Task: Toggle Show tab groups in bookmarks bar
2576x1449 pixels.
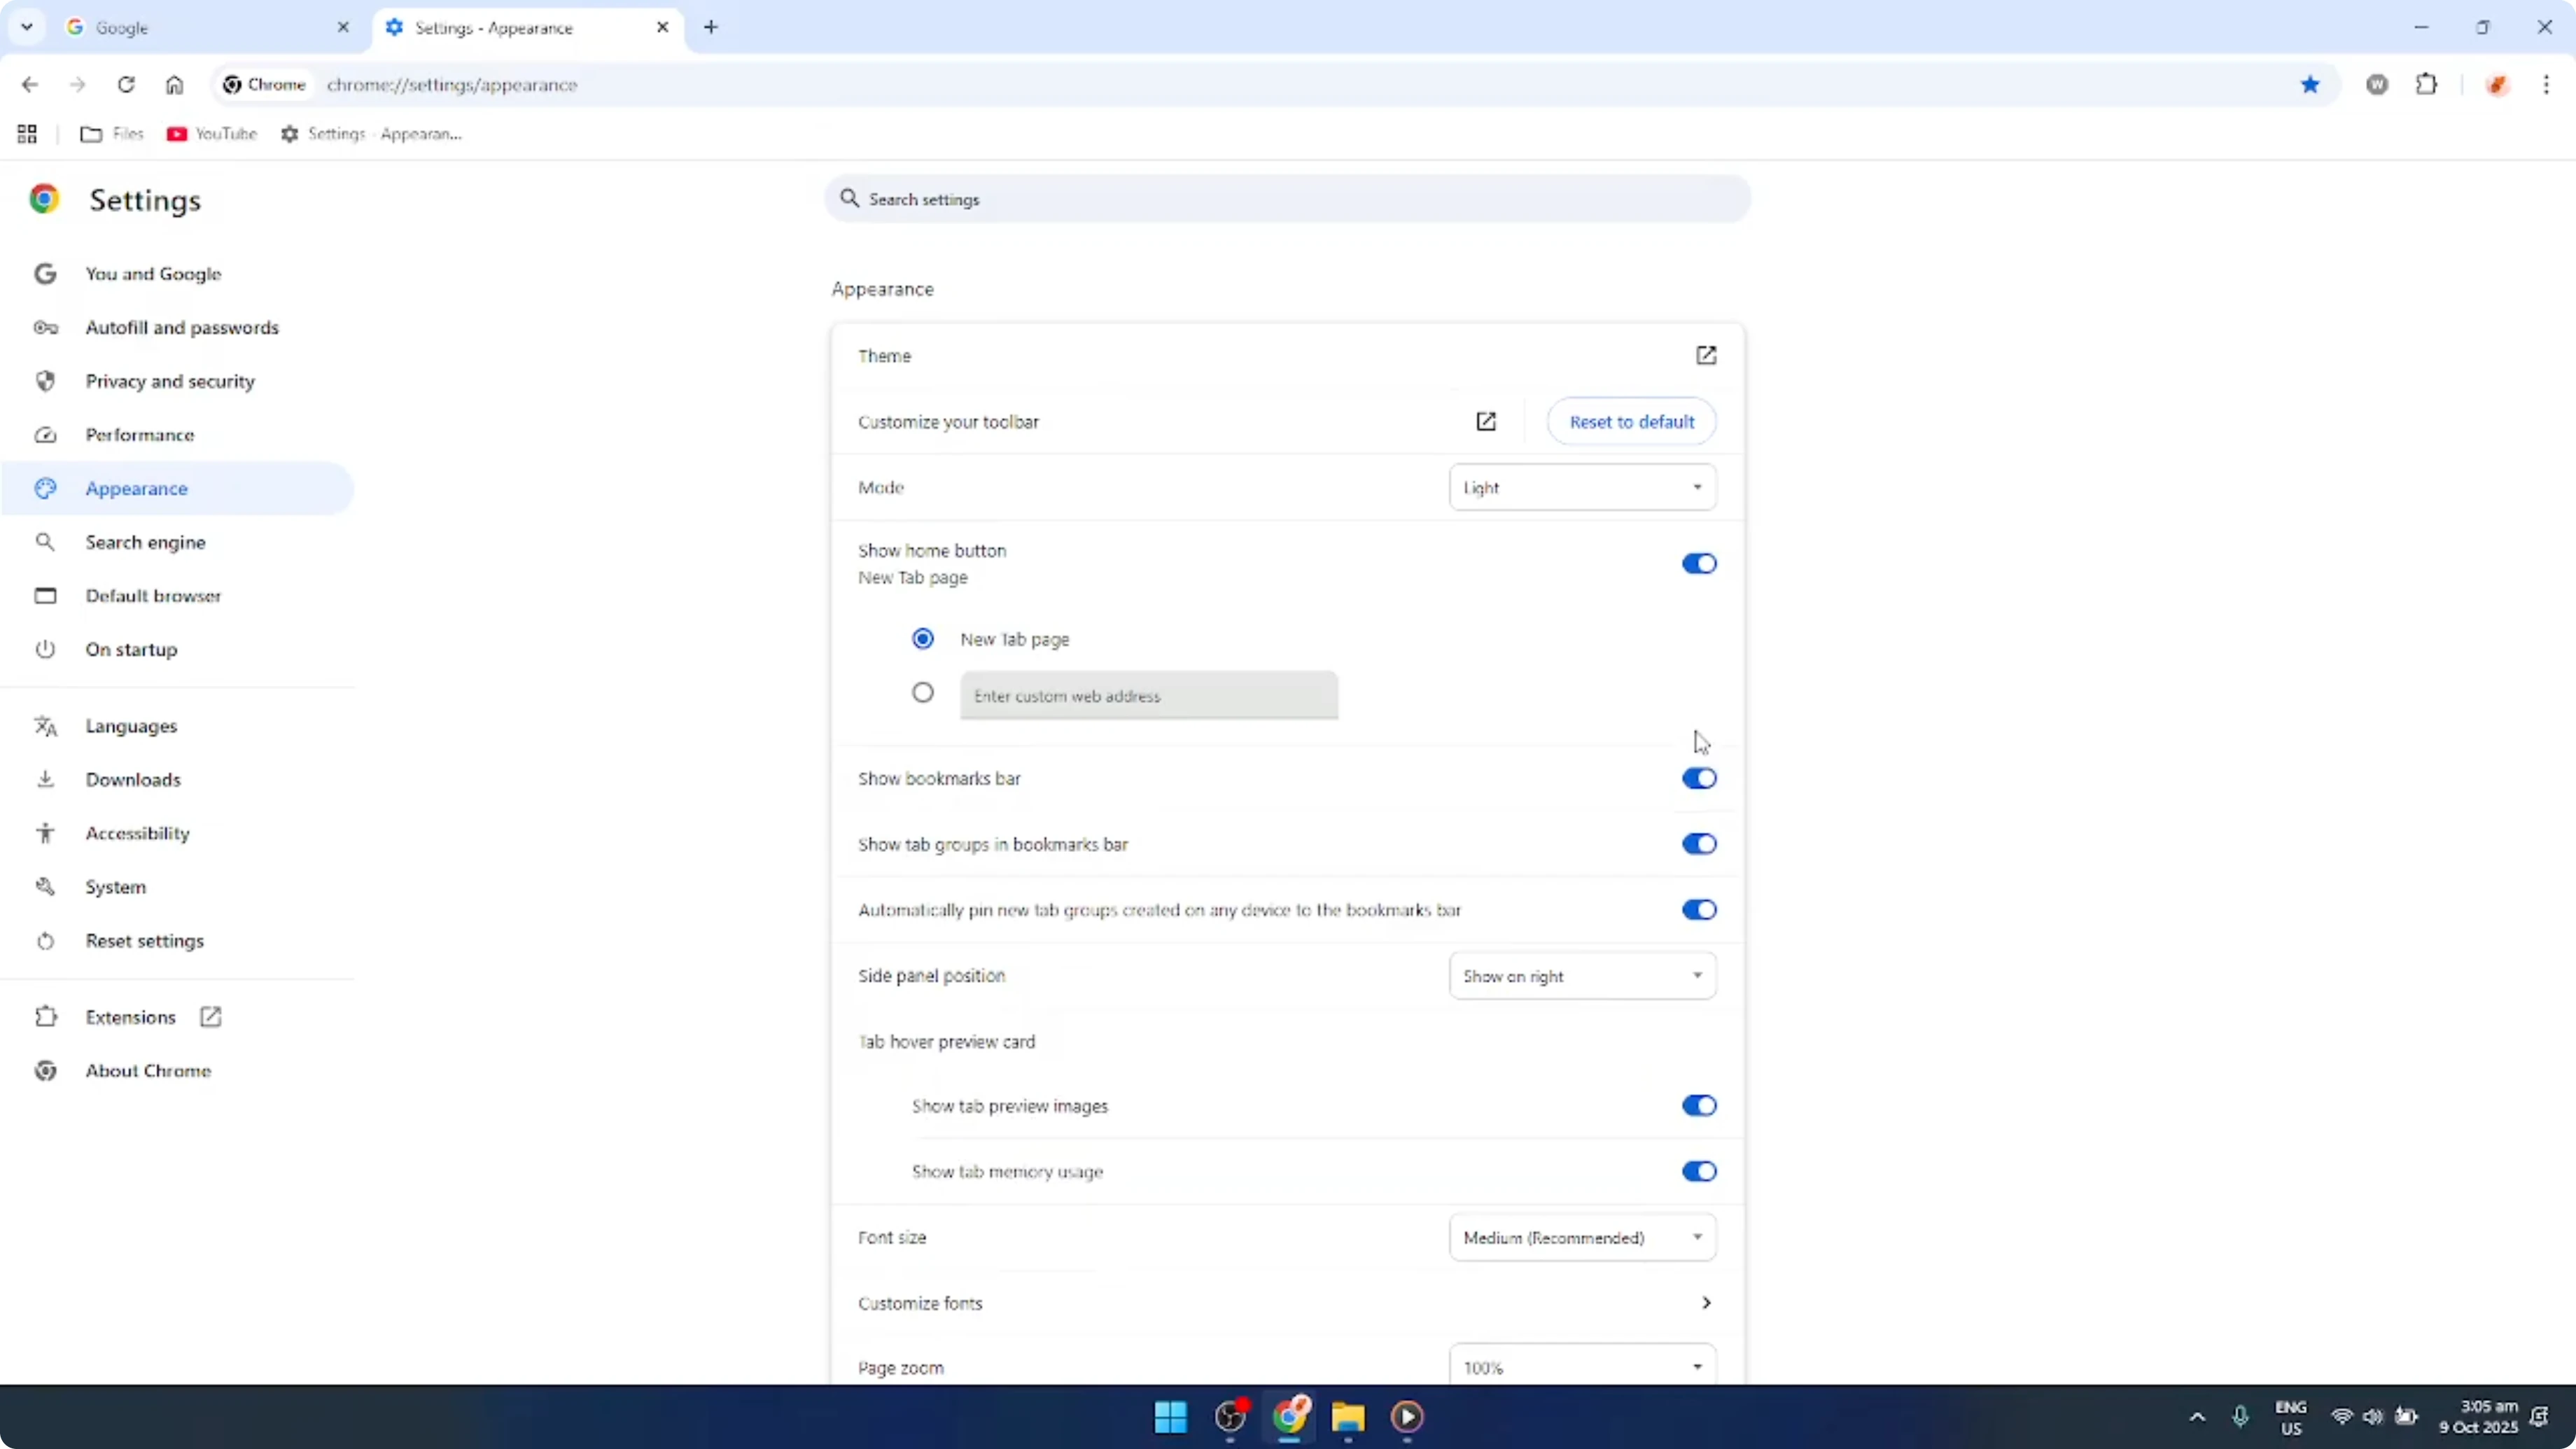Action: pos(1699,845)
